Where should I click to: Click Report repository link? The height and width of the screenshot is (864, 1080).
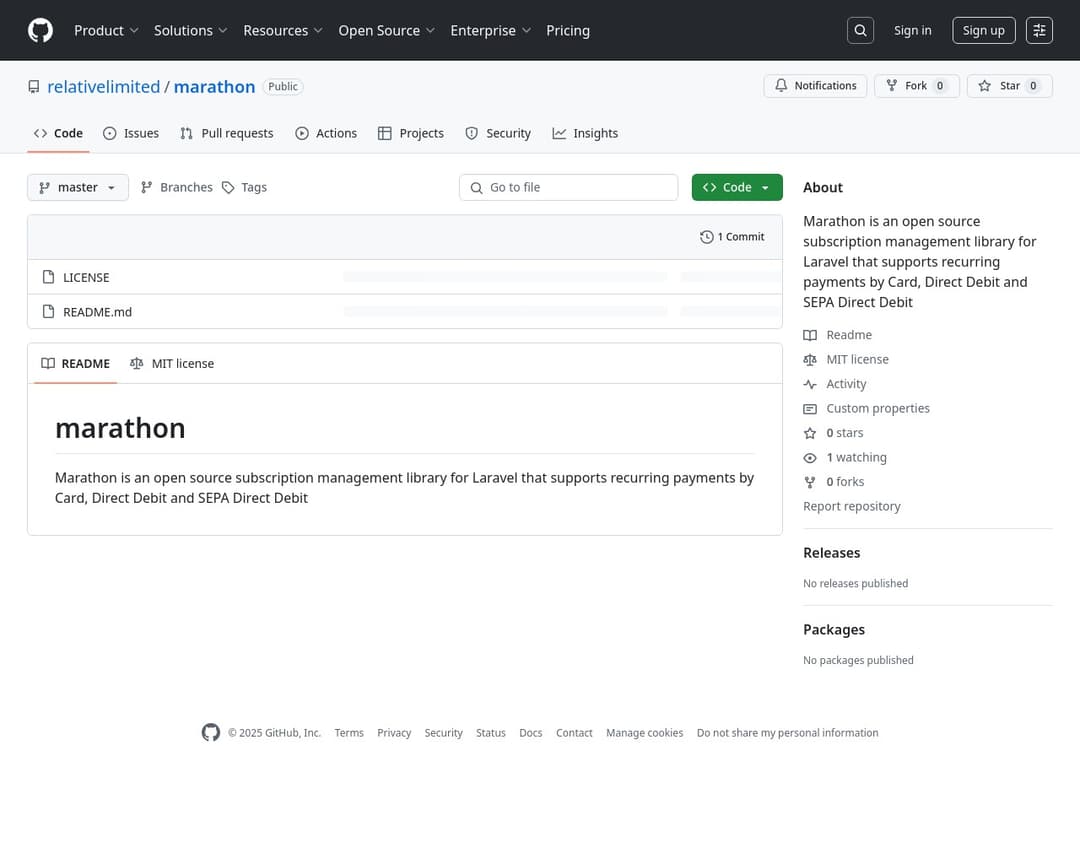851,506
